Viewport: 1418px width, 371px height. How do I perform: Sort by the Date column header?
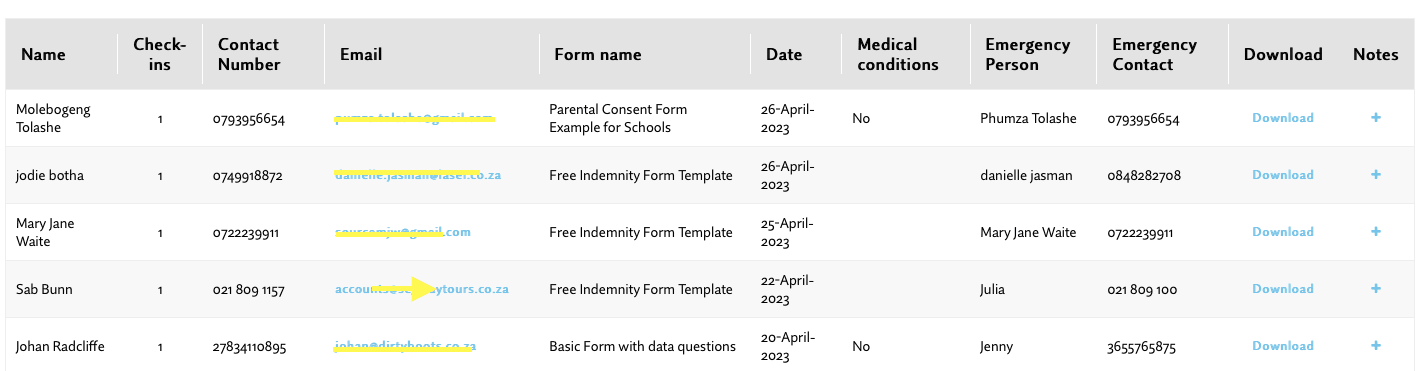[x=784, y=54]
